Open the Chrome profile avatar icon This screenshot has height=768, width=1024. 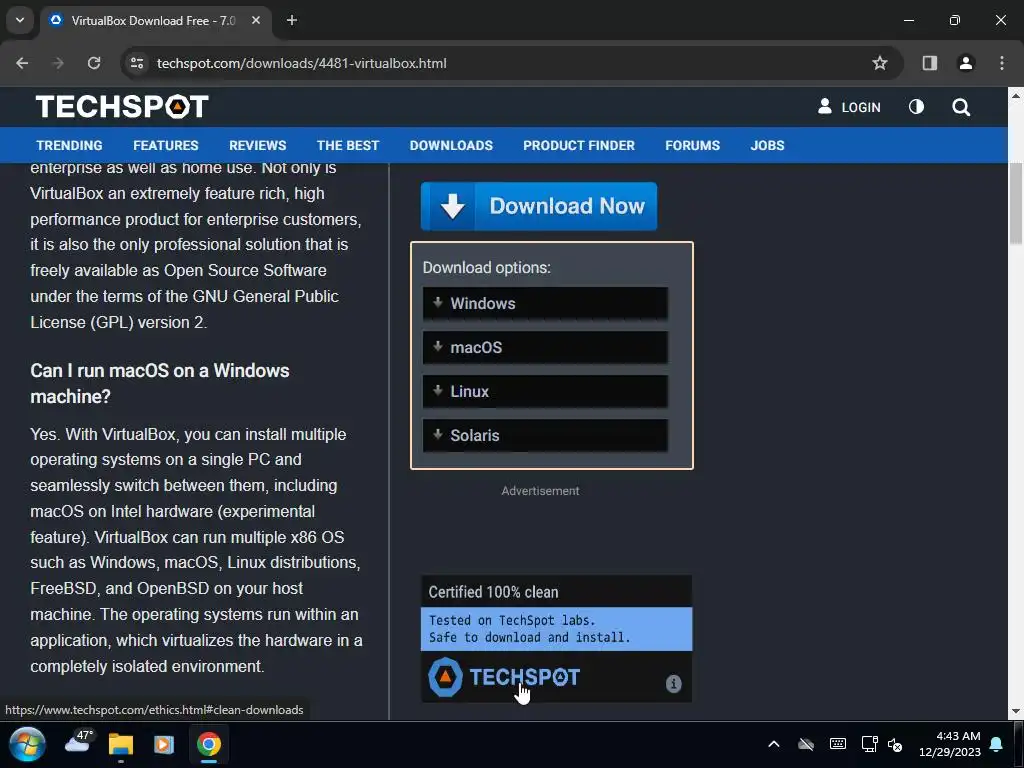966,63
